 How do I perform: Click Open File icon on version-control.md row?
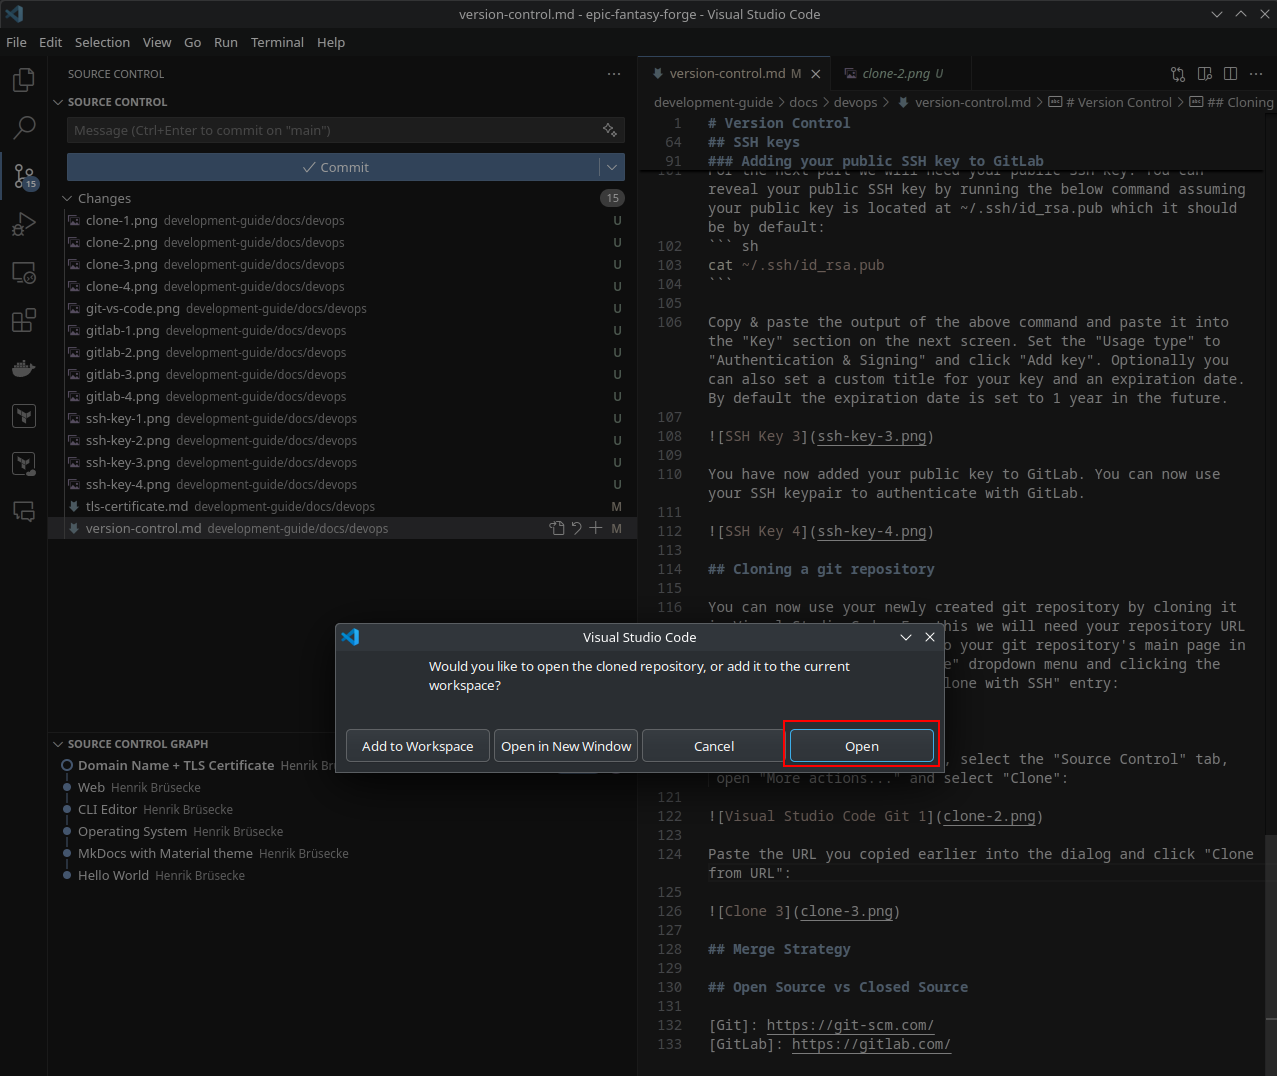point(557,528)
